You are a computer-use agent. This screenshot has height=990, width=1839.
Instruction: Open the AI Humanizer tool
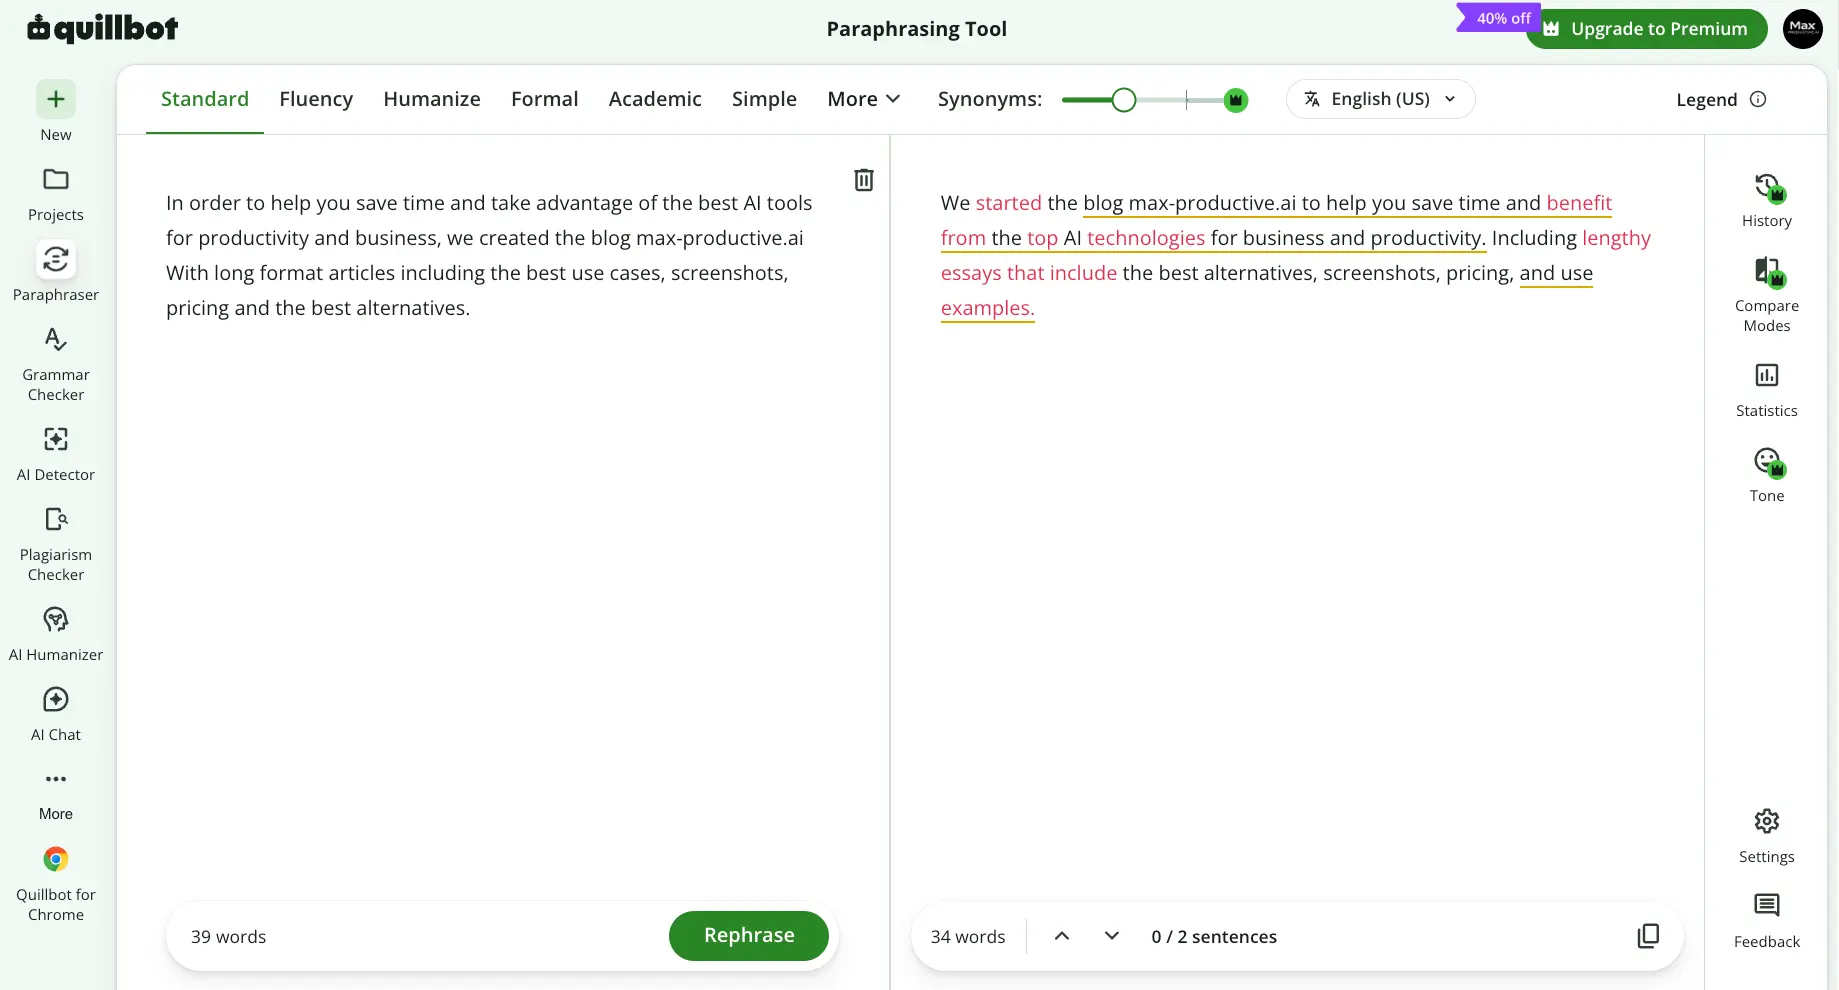(56, 634)
